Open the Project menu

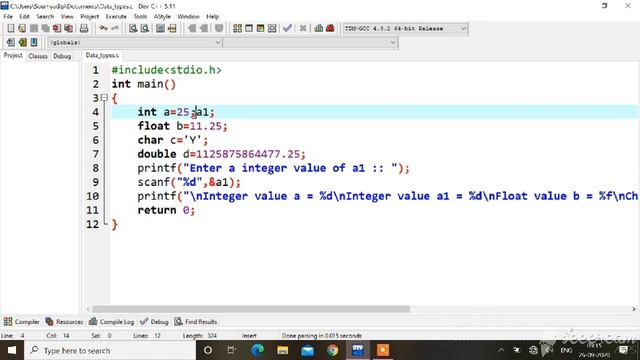point(89,16)
